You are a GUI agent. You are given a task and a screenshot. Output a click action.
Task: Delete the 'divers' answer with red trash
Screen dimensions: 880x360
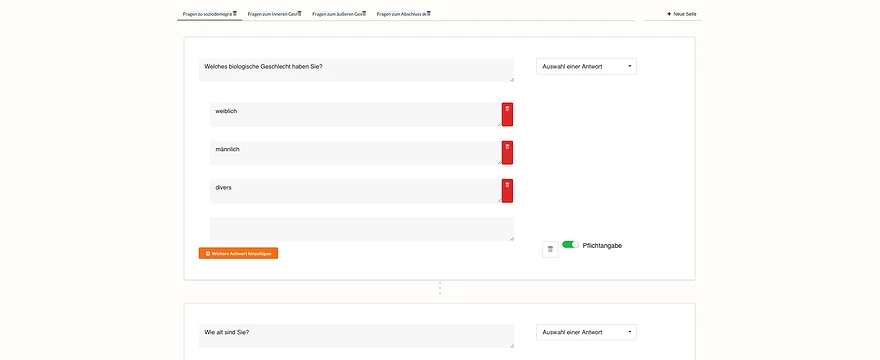(507, 191)
